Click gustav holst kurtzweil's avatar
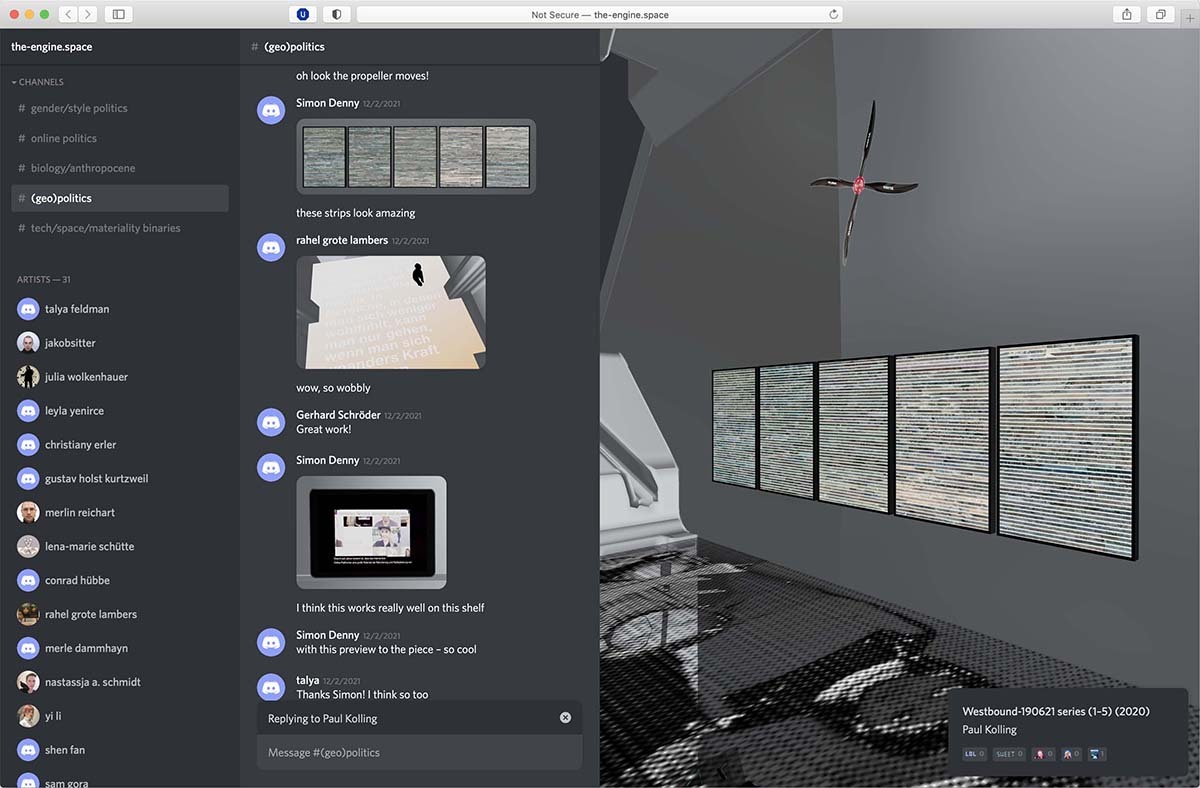The width and height of the screenshot is (1200, 788). 28,479
